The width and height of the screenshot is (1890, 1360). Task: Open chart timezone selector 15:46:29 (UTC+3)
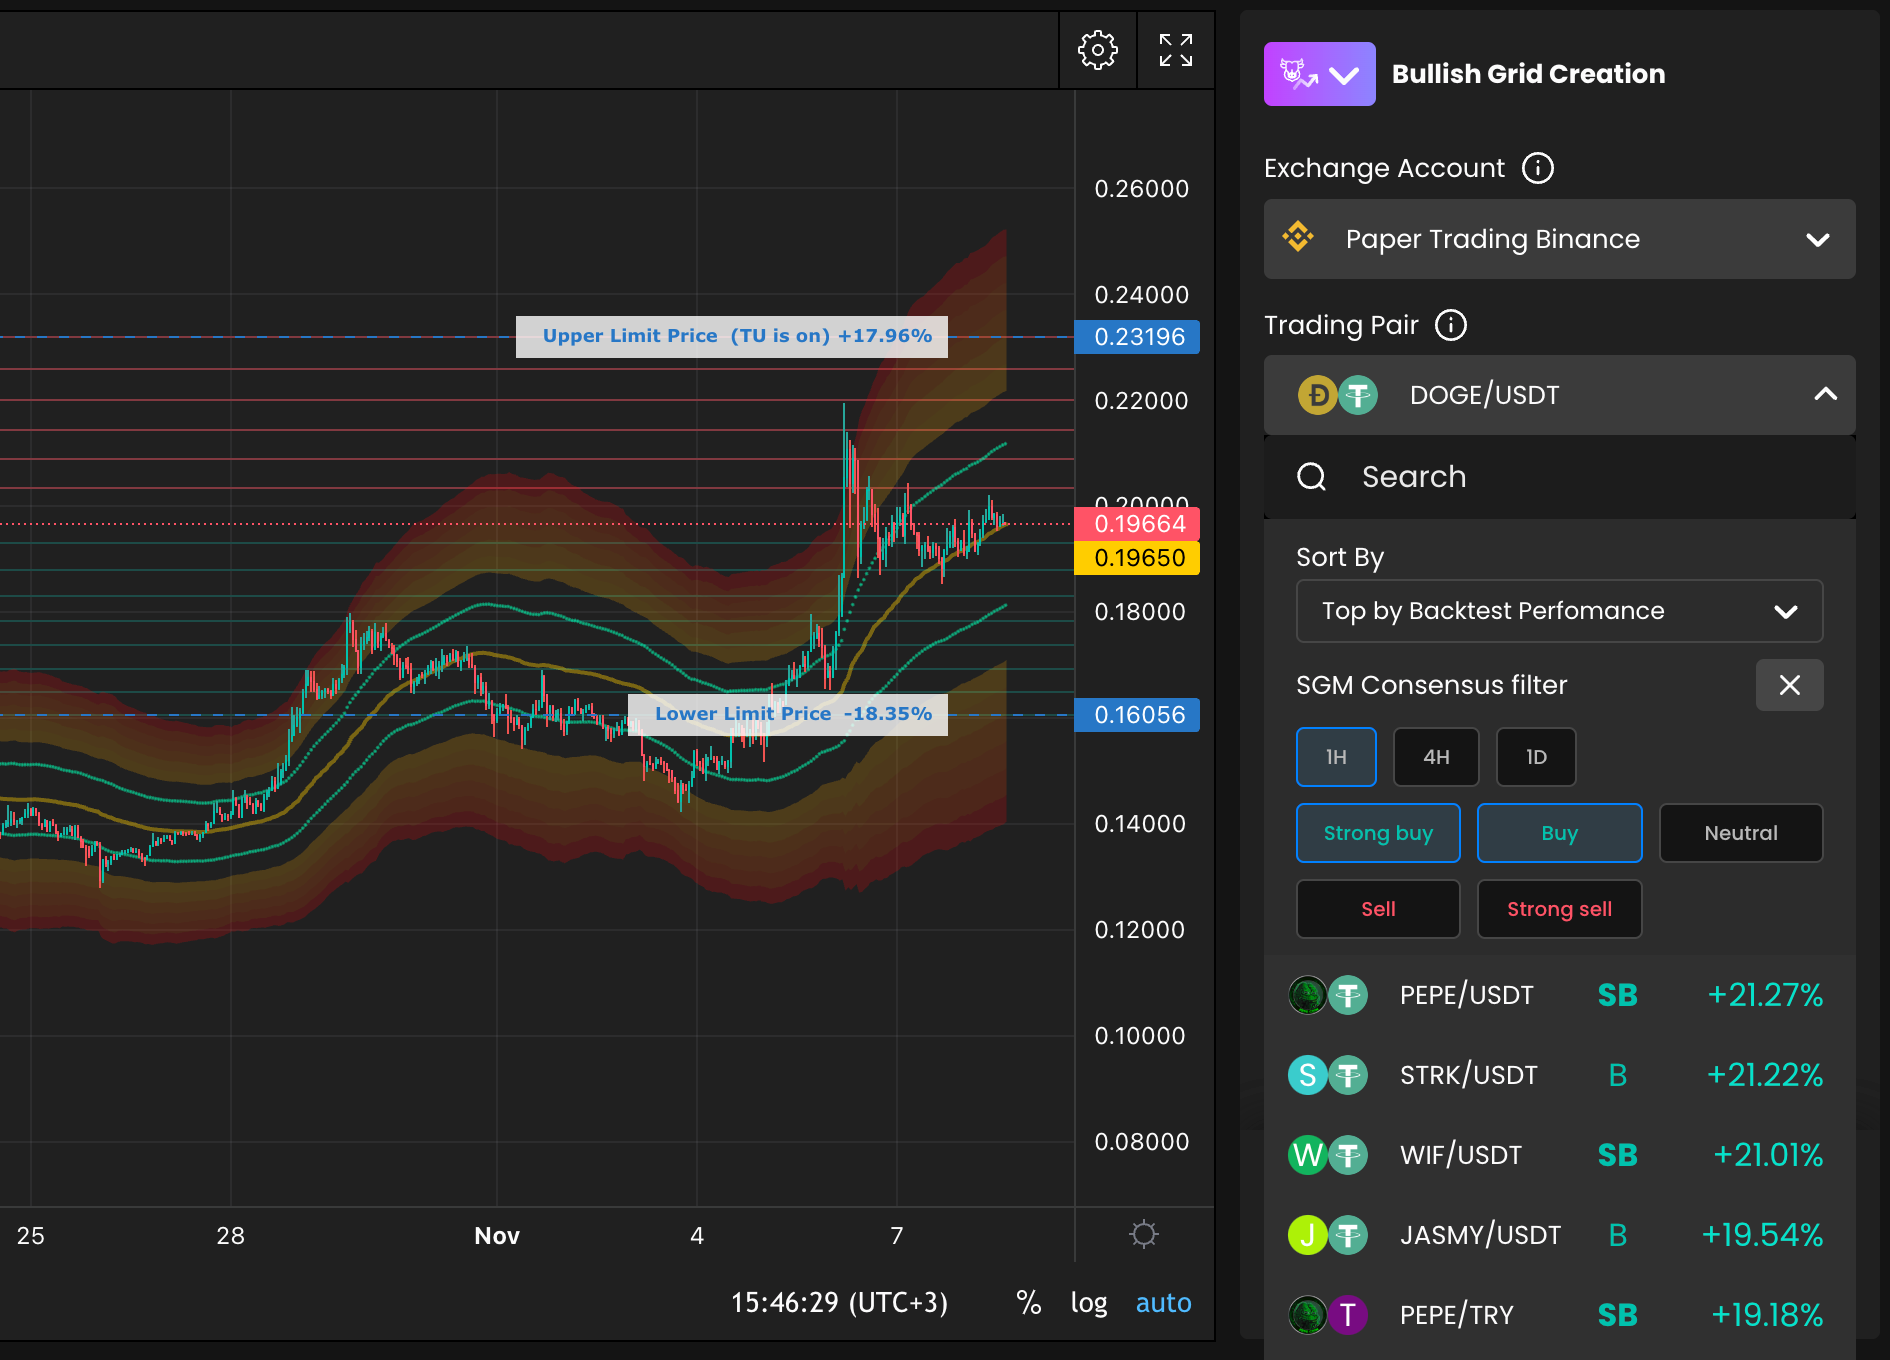point(839,1303)
